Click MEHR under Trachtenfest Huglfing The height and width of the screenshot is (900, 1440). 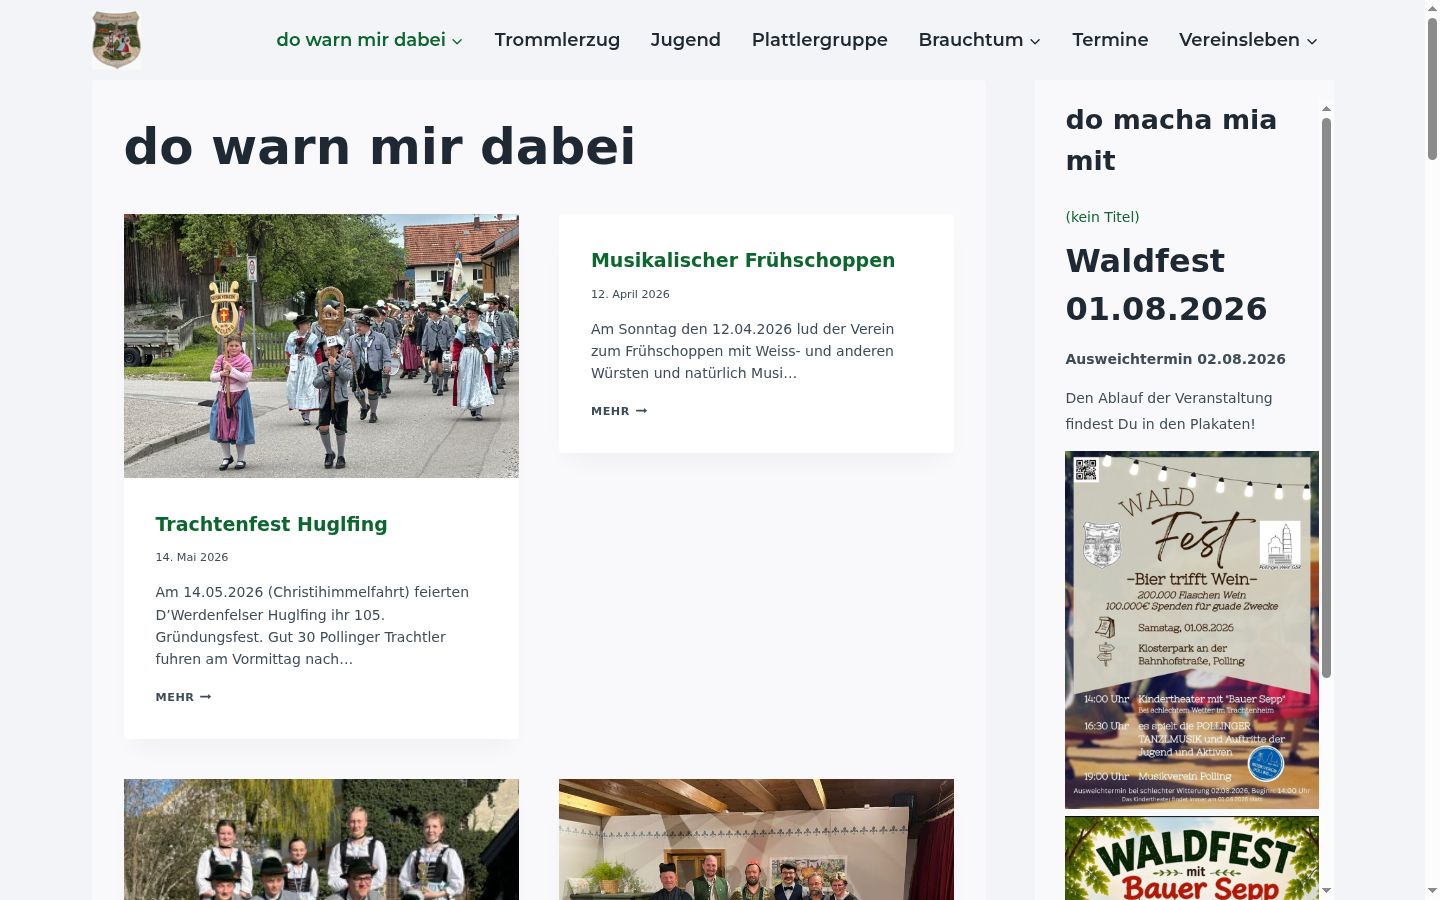183,697
